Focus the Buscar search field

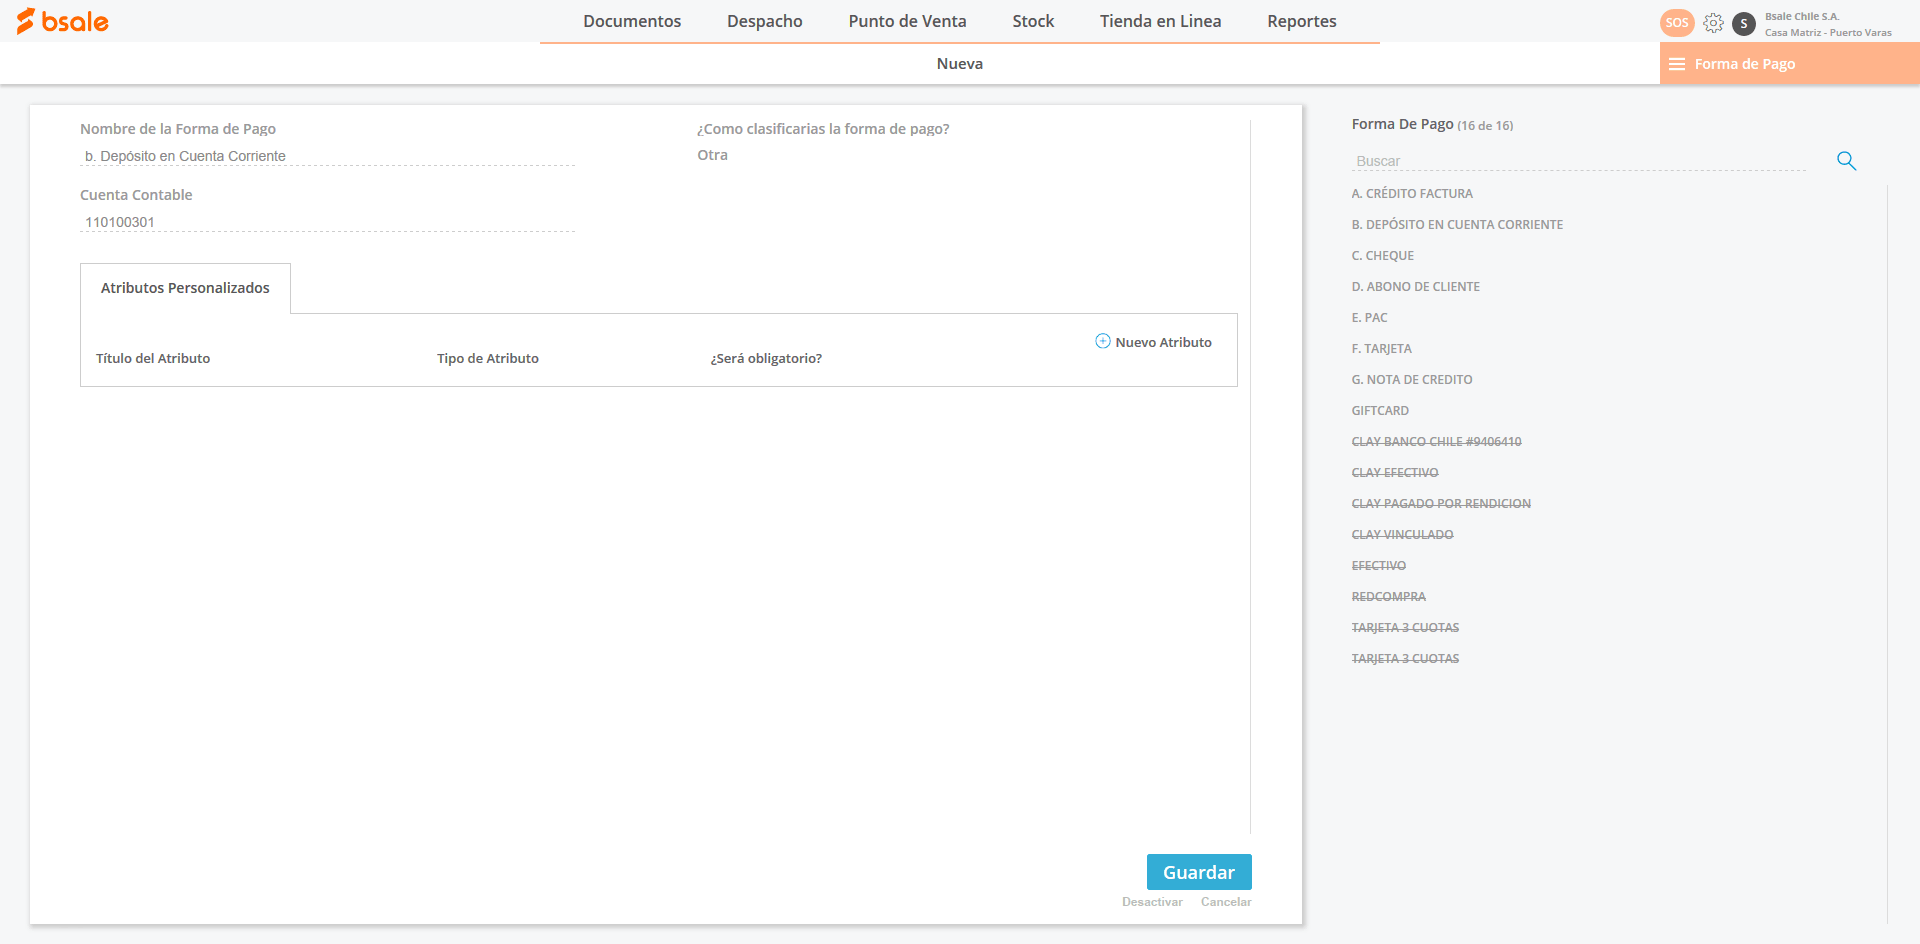(x=1578, y=161)
